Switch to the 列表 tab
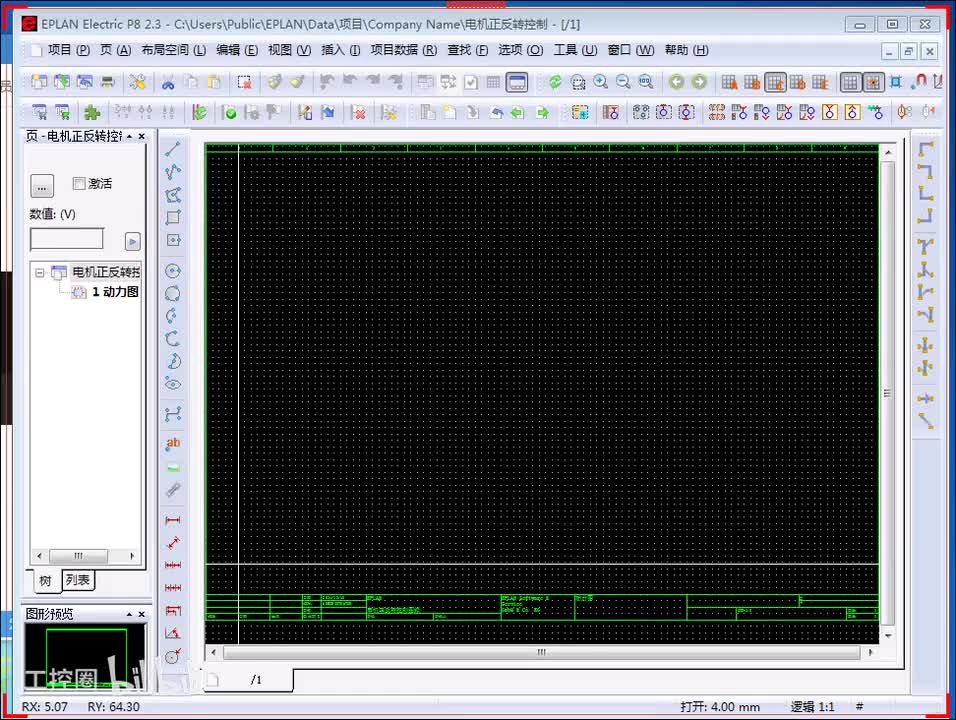The image size is (956, 720). (x=77, y=580)
